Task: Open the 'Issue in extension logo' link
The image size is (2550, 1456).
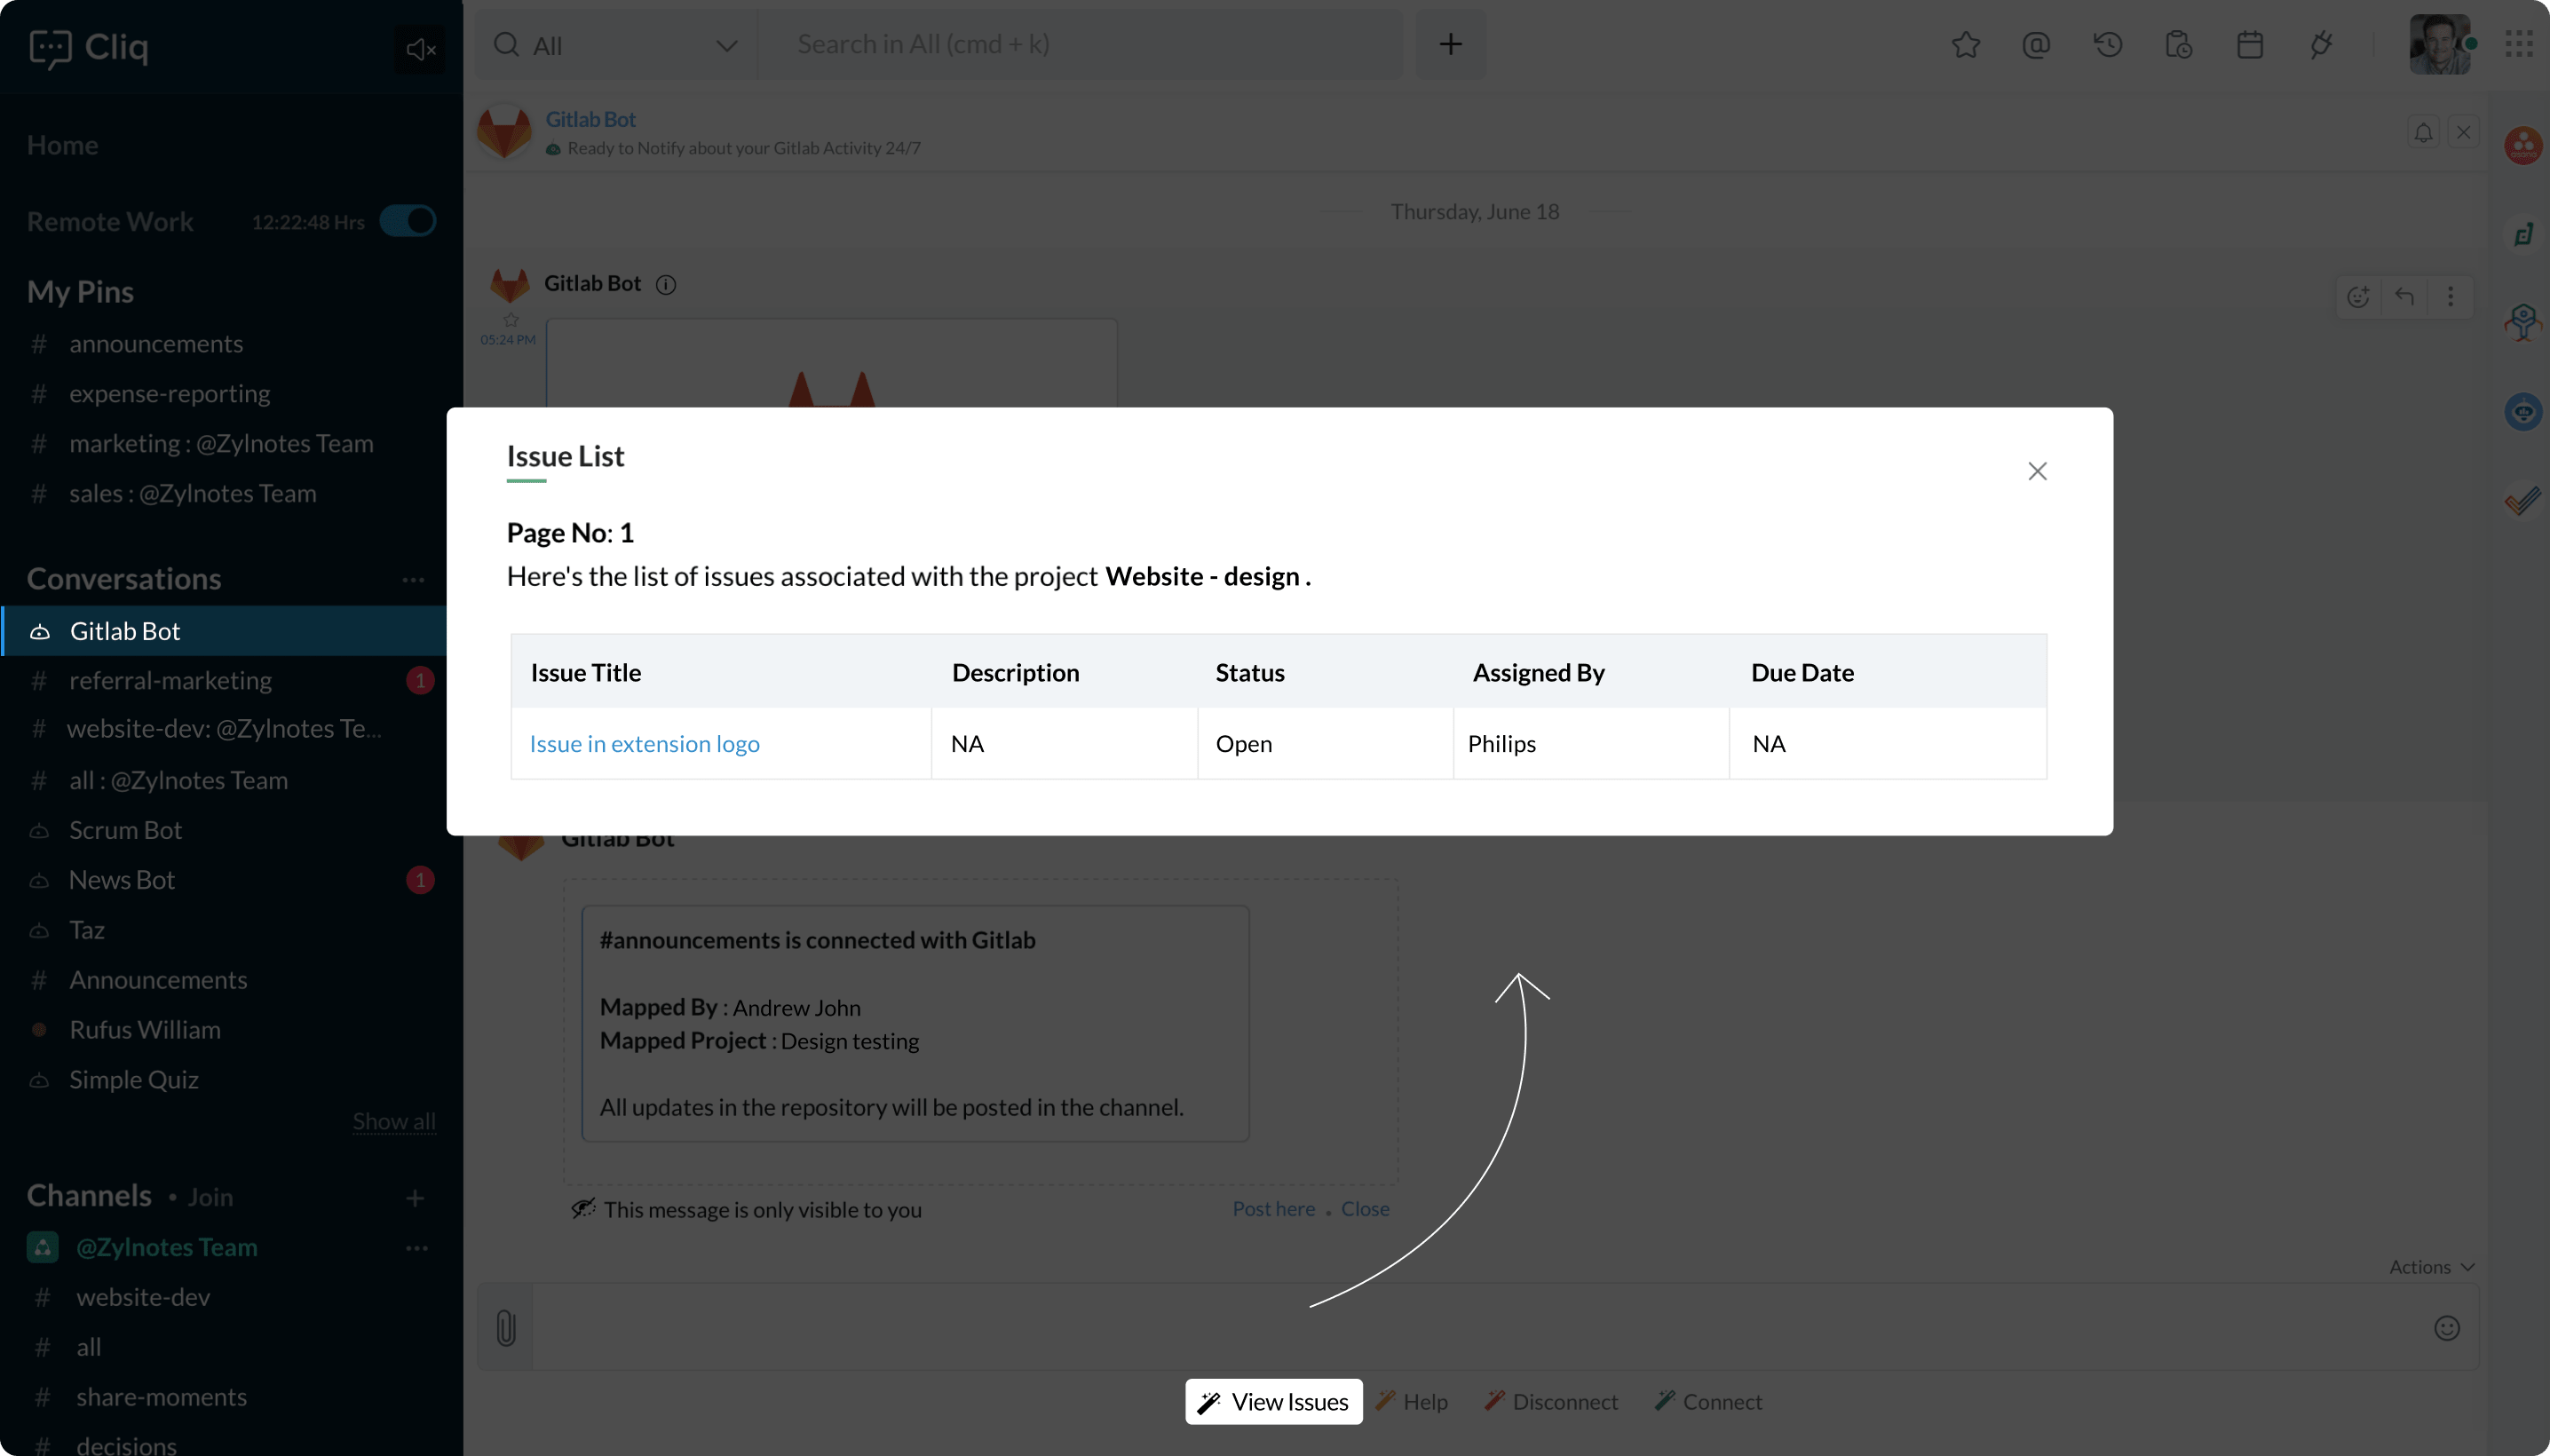Action: click(x=644, y=743)
